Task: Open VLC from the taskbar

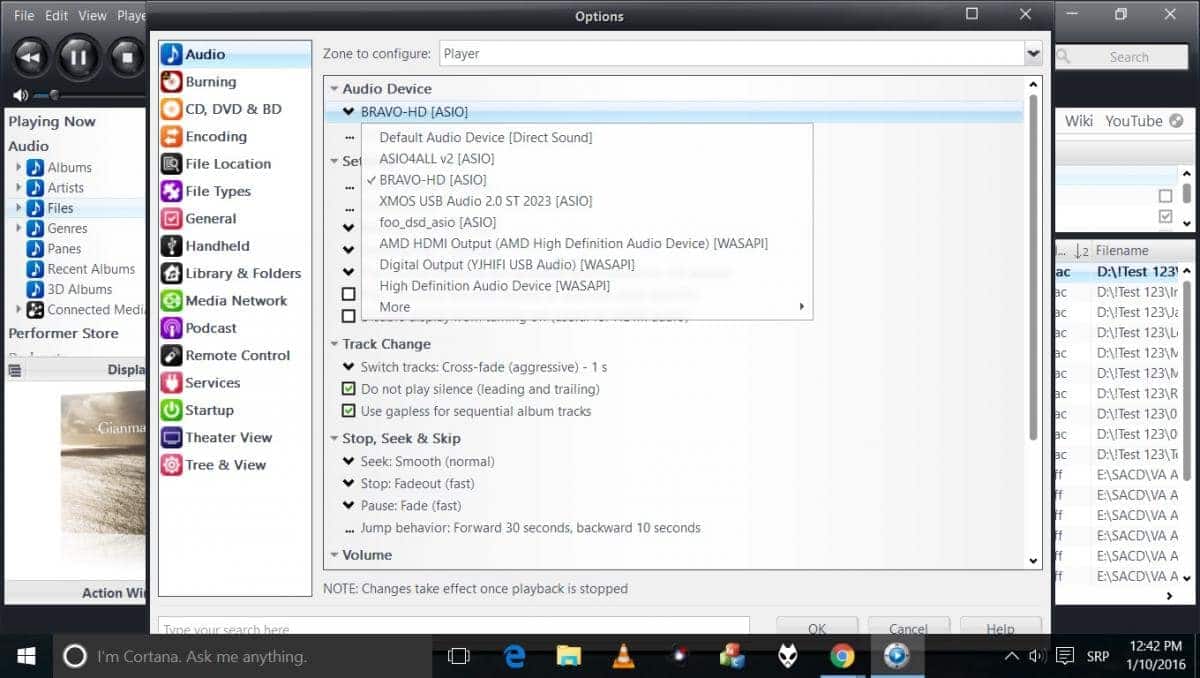Action: coord(624,656)
